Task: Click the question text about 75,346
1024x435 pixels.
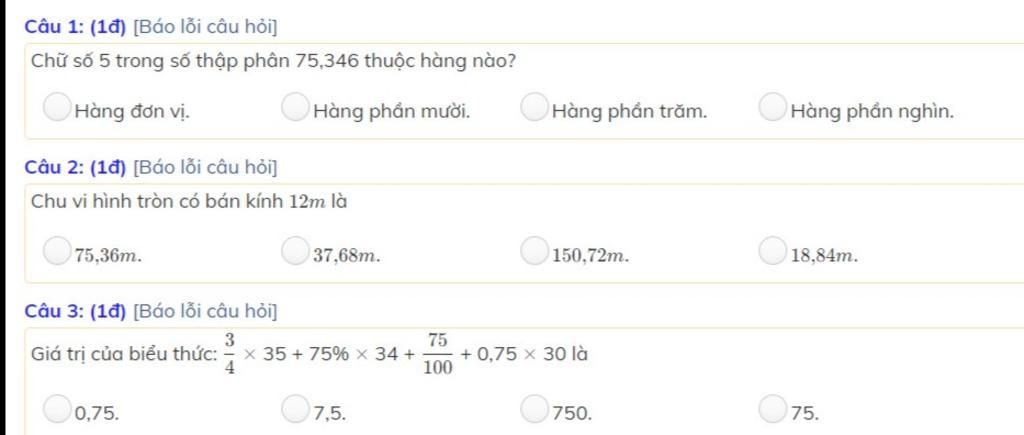Action: pos(274,61)
